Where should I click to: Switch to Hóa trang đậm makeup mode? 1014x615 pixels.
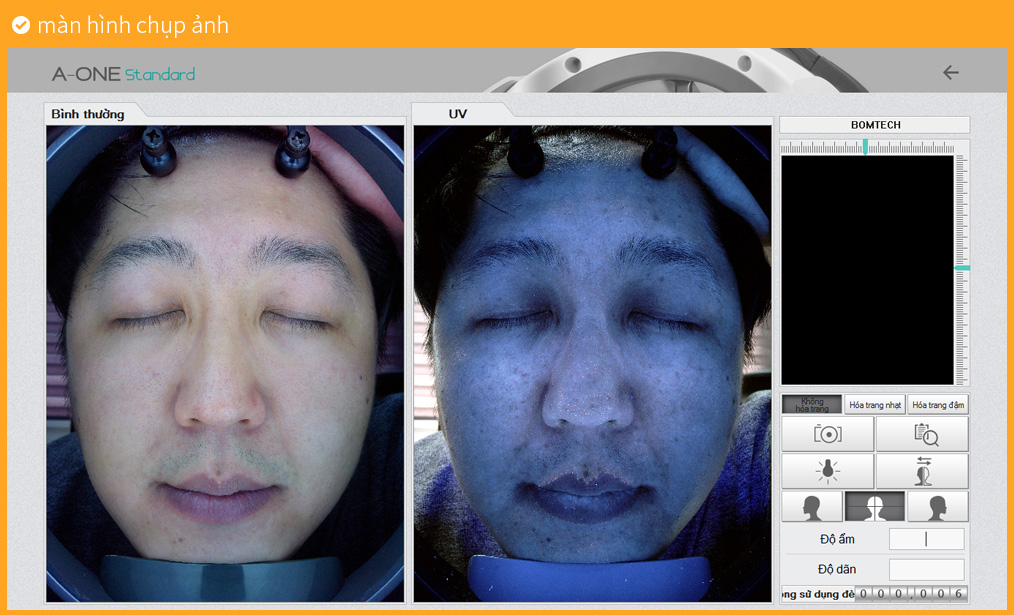pos(938,405)
